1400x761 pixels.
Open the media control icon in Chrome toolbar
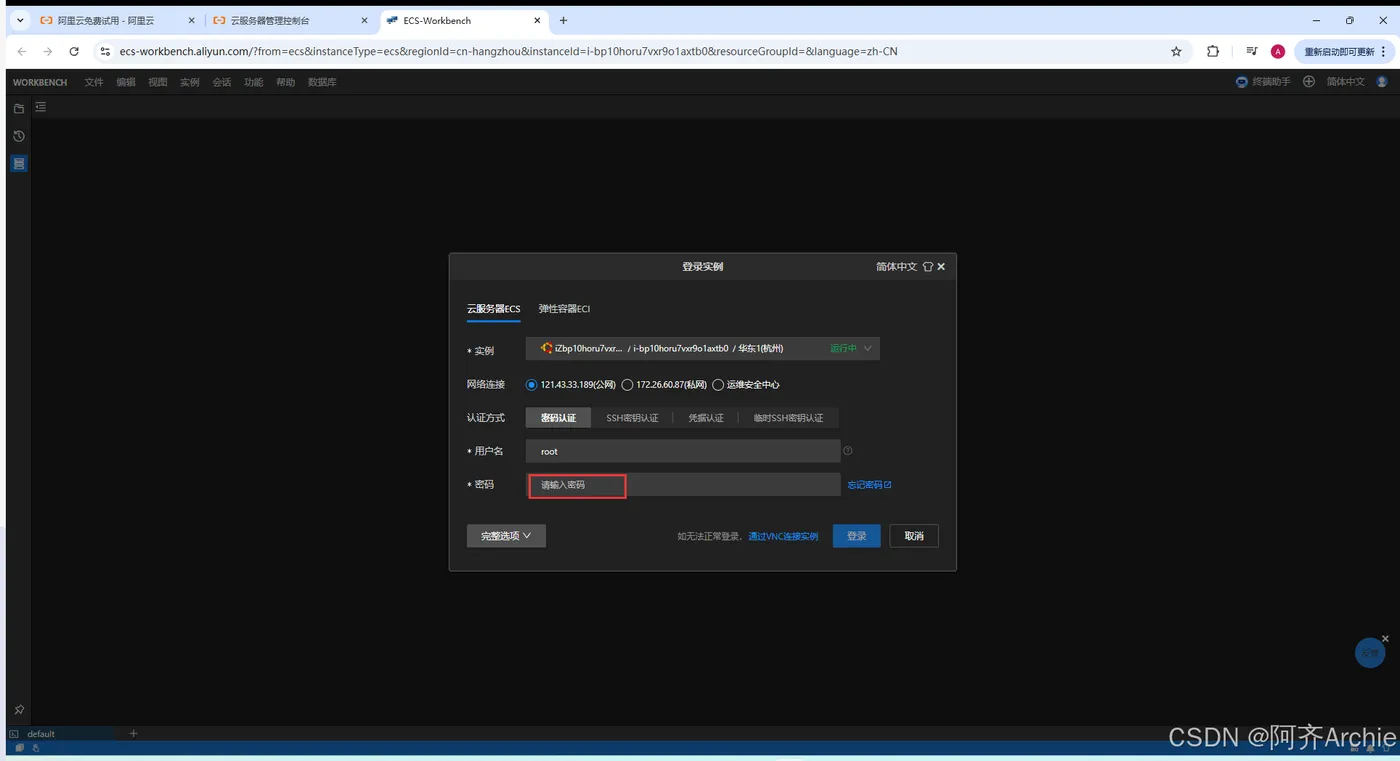click(1251, 51)
